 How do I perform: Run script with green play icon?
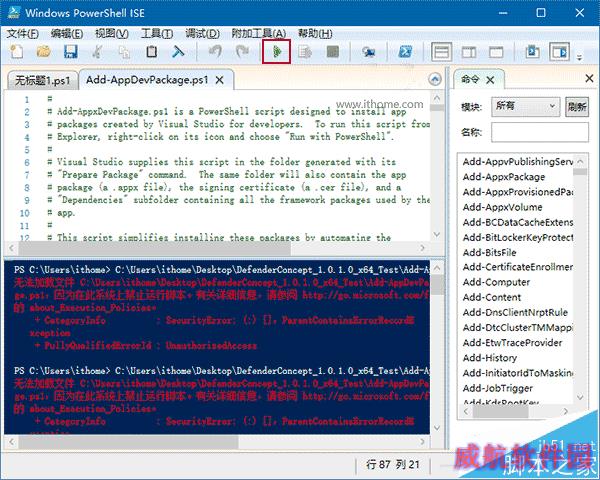[x=276, y=52]
